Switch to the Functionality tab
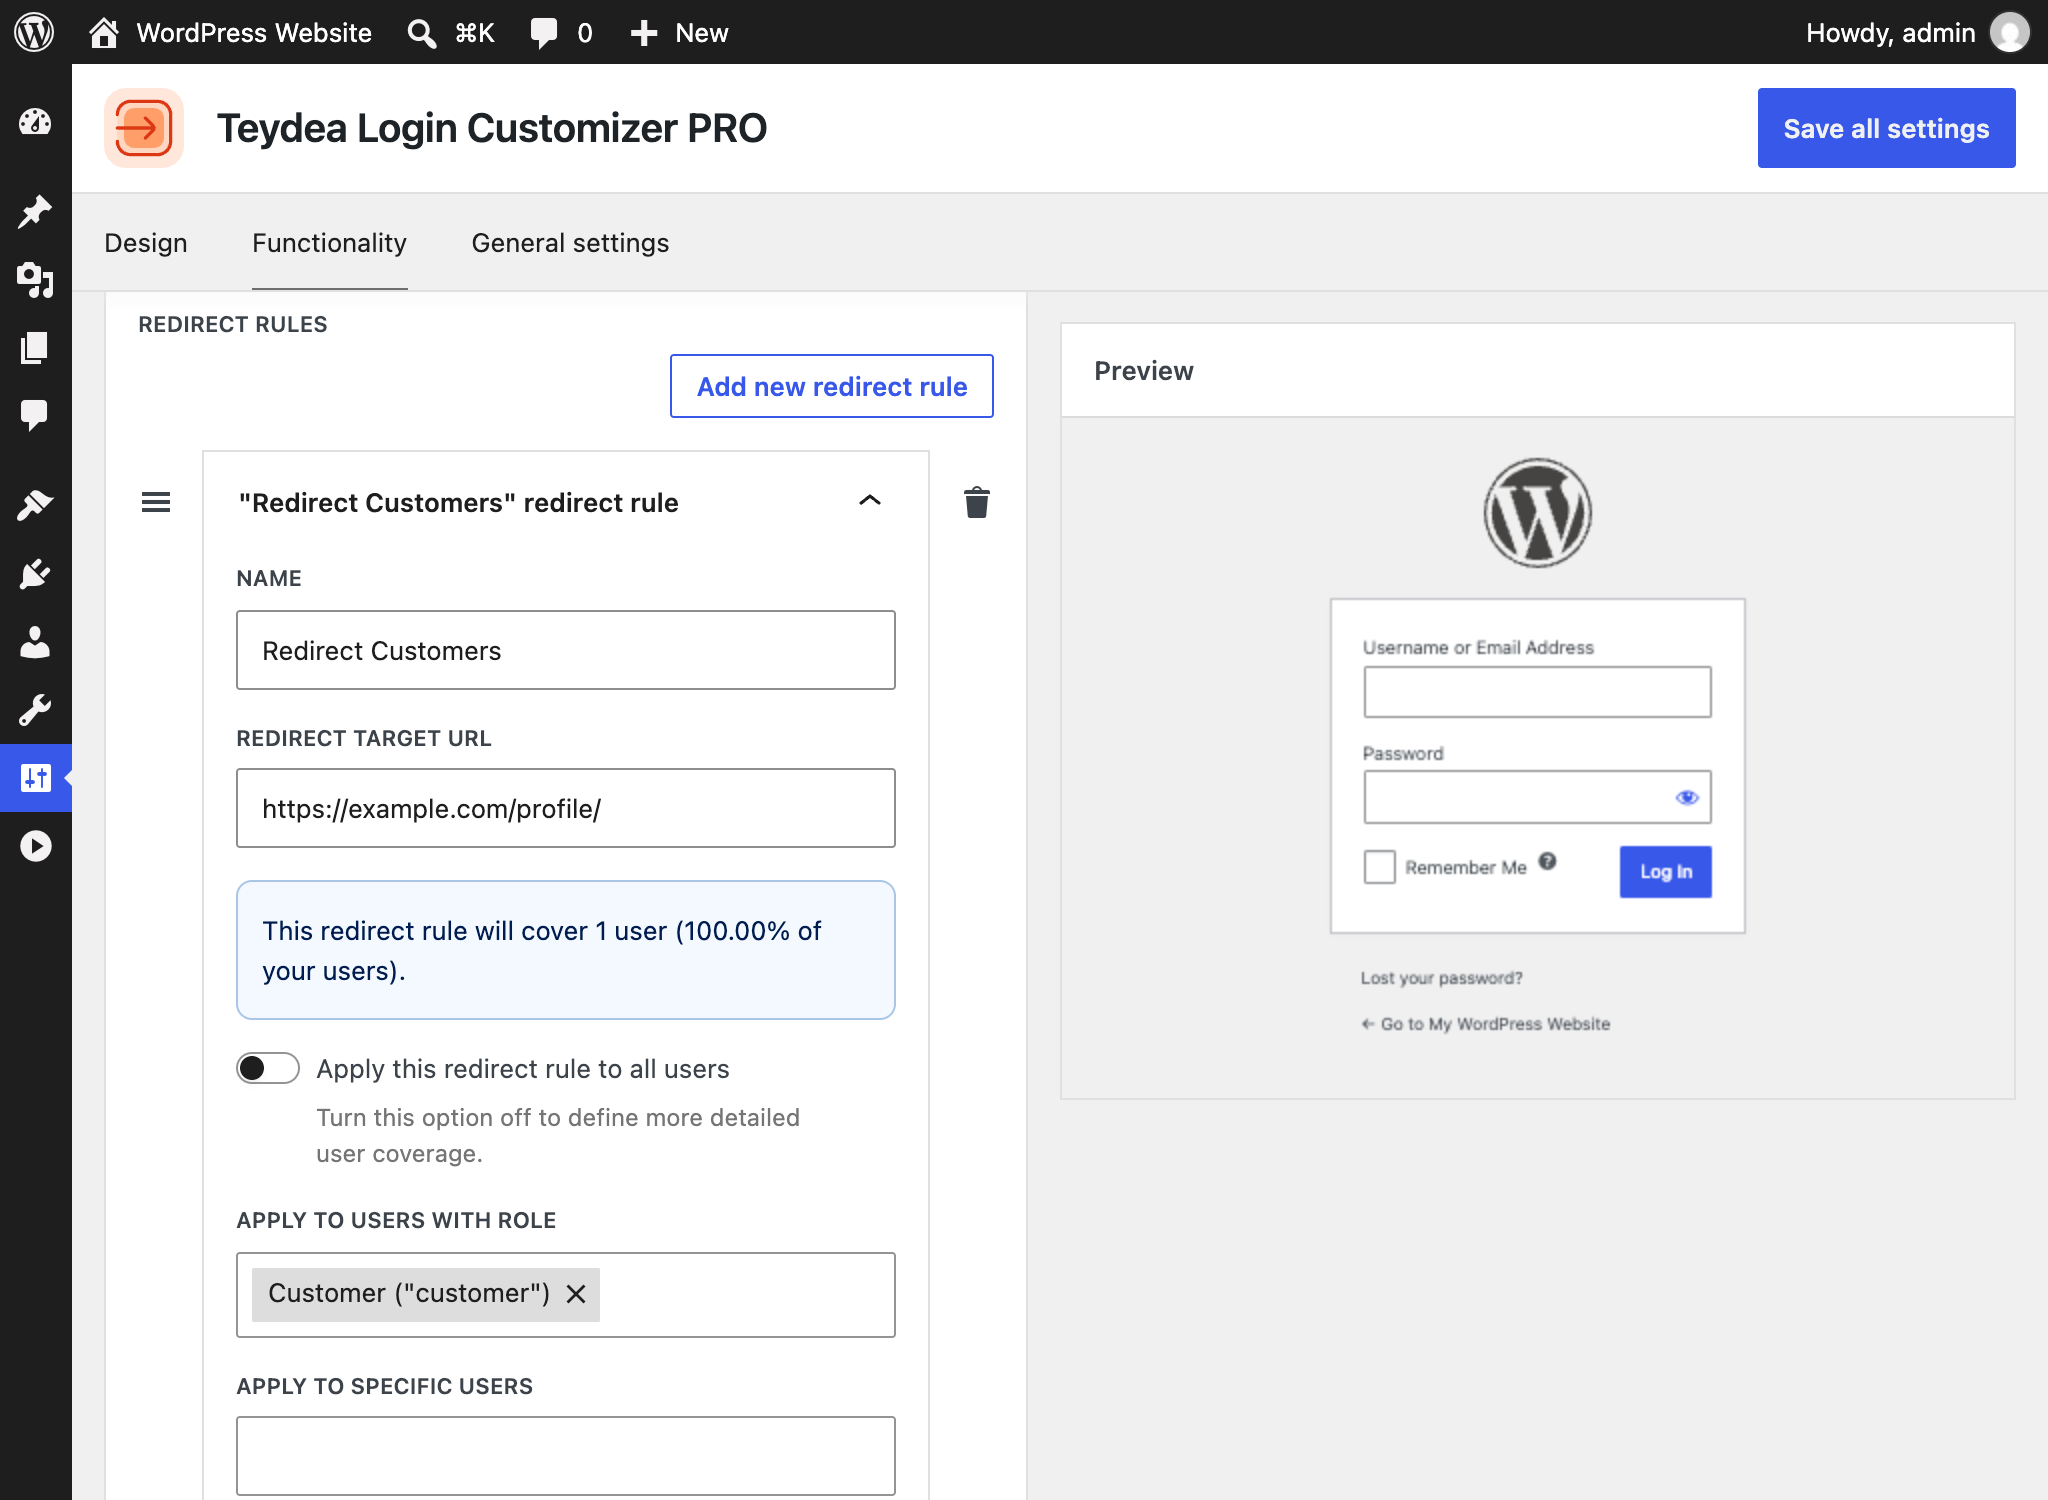The height and width of the screenshot is (1500, 2048). (x=329, y=243)
